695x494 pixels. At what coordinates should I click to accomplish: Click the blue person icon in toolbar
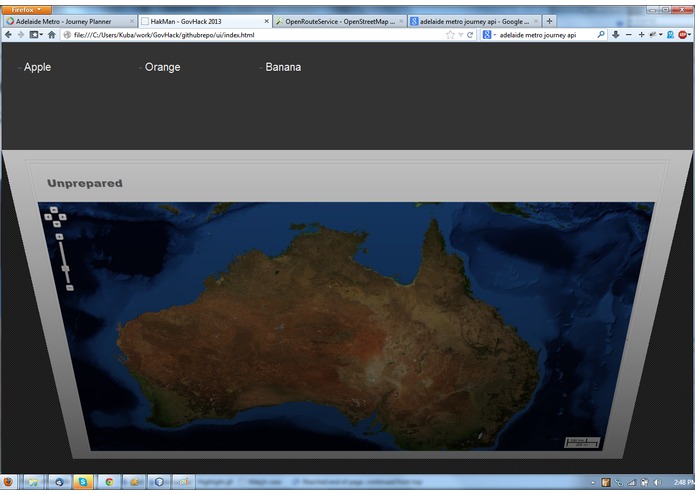point(671,35)
